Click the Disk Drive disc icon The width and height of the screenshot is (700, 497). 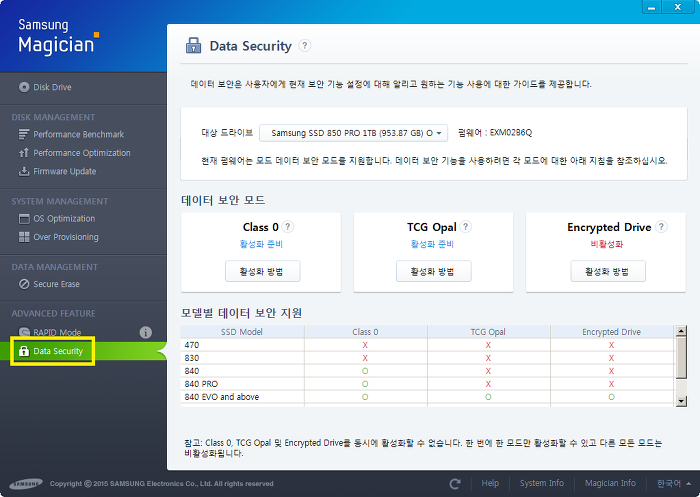(24, 87)
